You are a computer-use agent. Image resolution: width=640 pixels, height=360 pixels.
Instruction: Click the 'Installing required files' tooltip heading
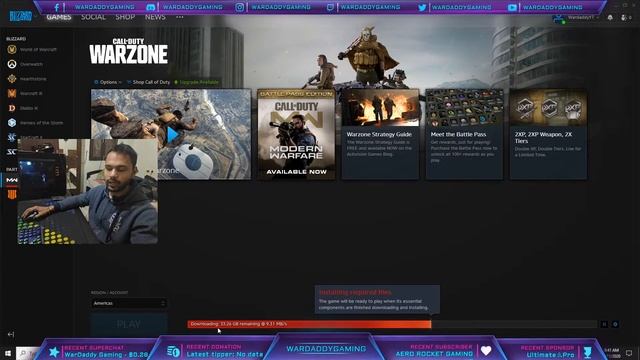tap(355, 292)
